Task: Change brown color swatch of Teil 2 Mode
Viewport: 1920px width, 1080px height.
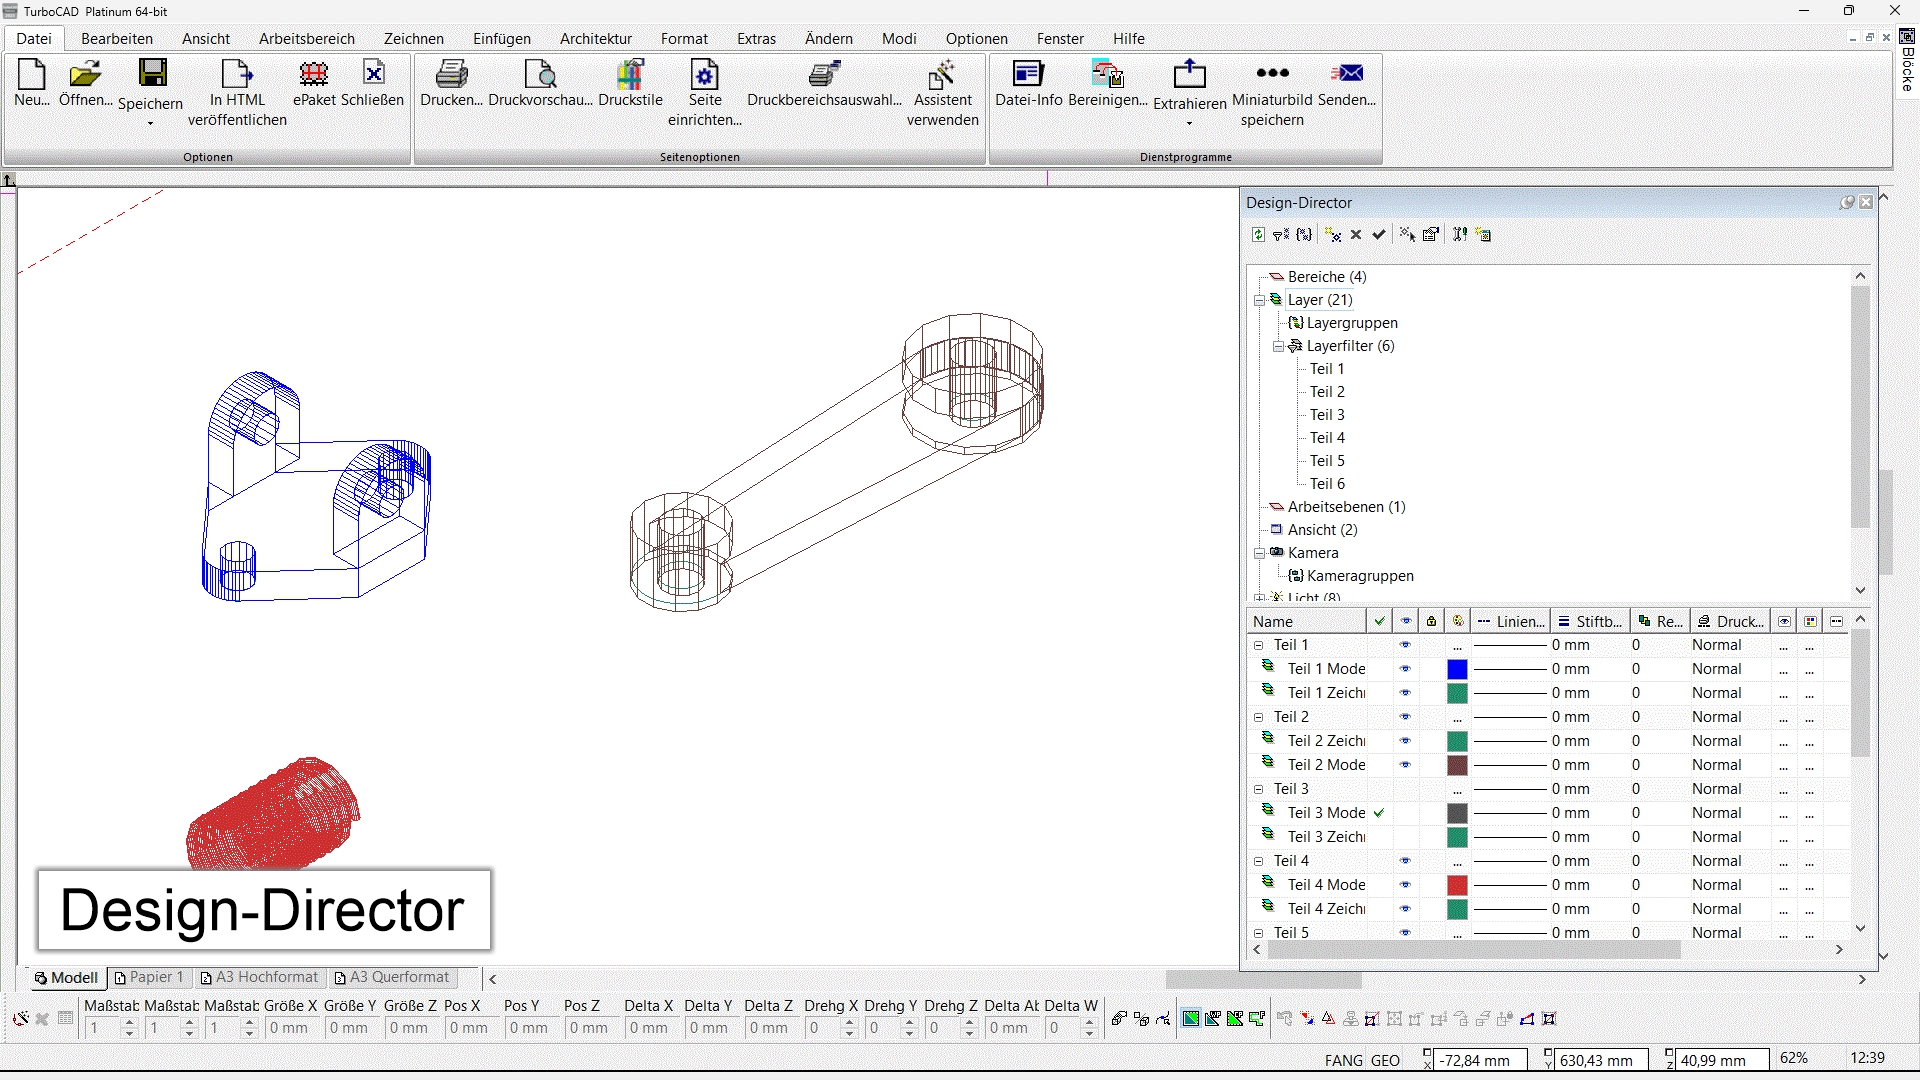Action: click(1457, 765)
